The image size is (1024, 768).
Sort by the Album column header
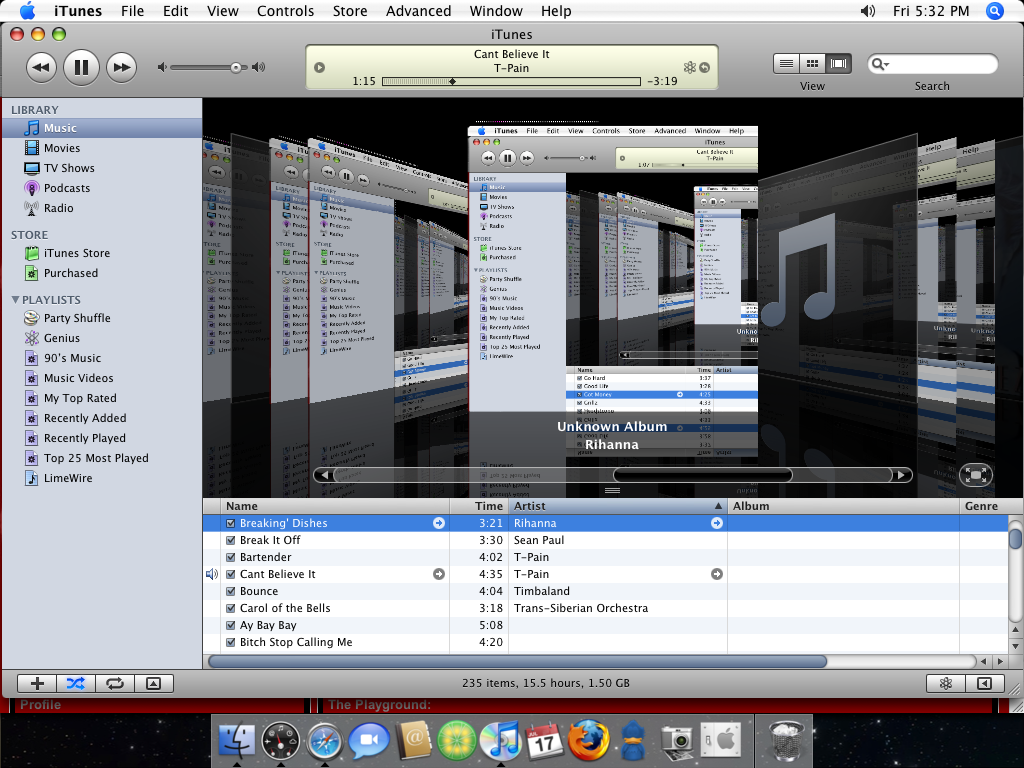pyautogui.click(x=843, y=506)
